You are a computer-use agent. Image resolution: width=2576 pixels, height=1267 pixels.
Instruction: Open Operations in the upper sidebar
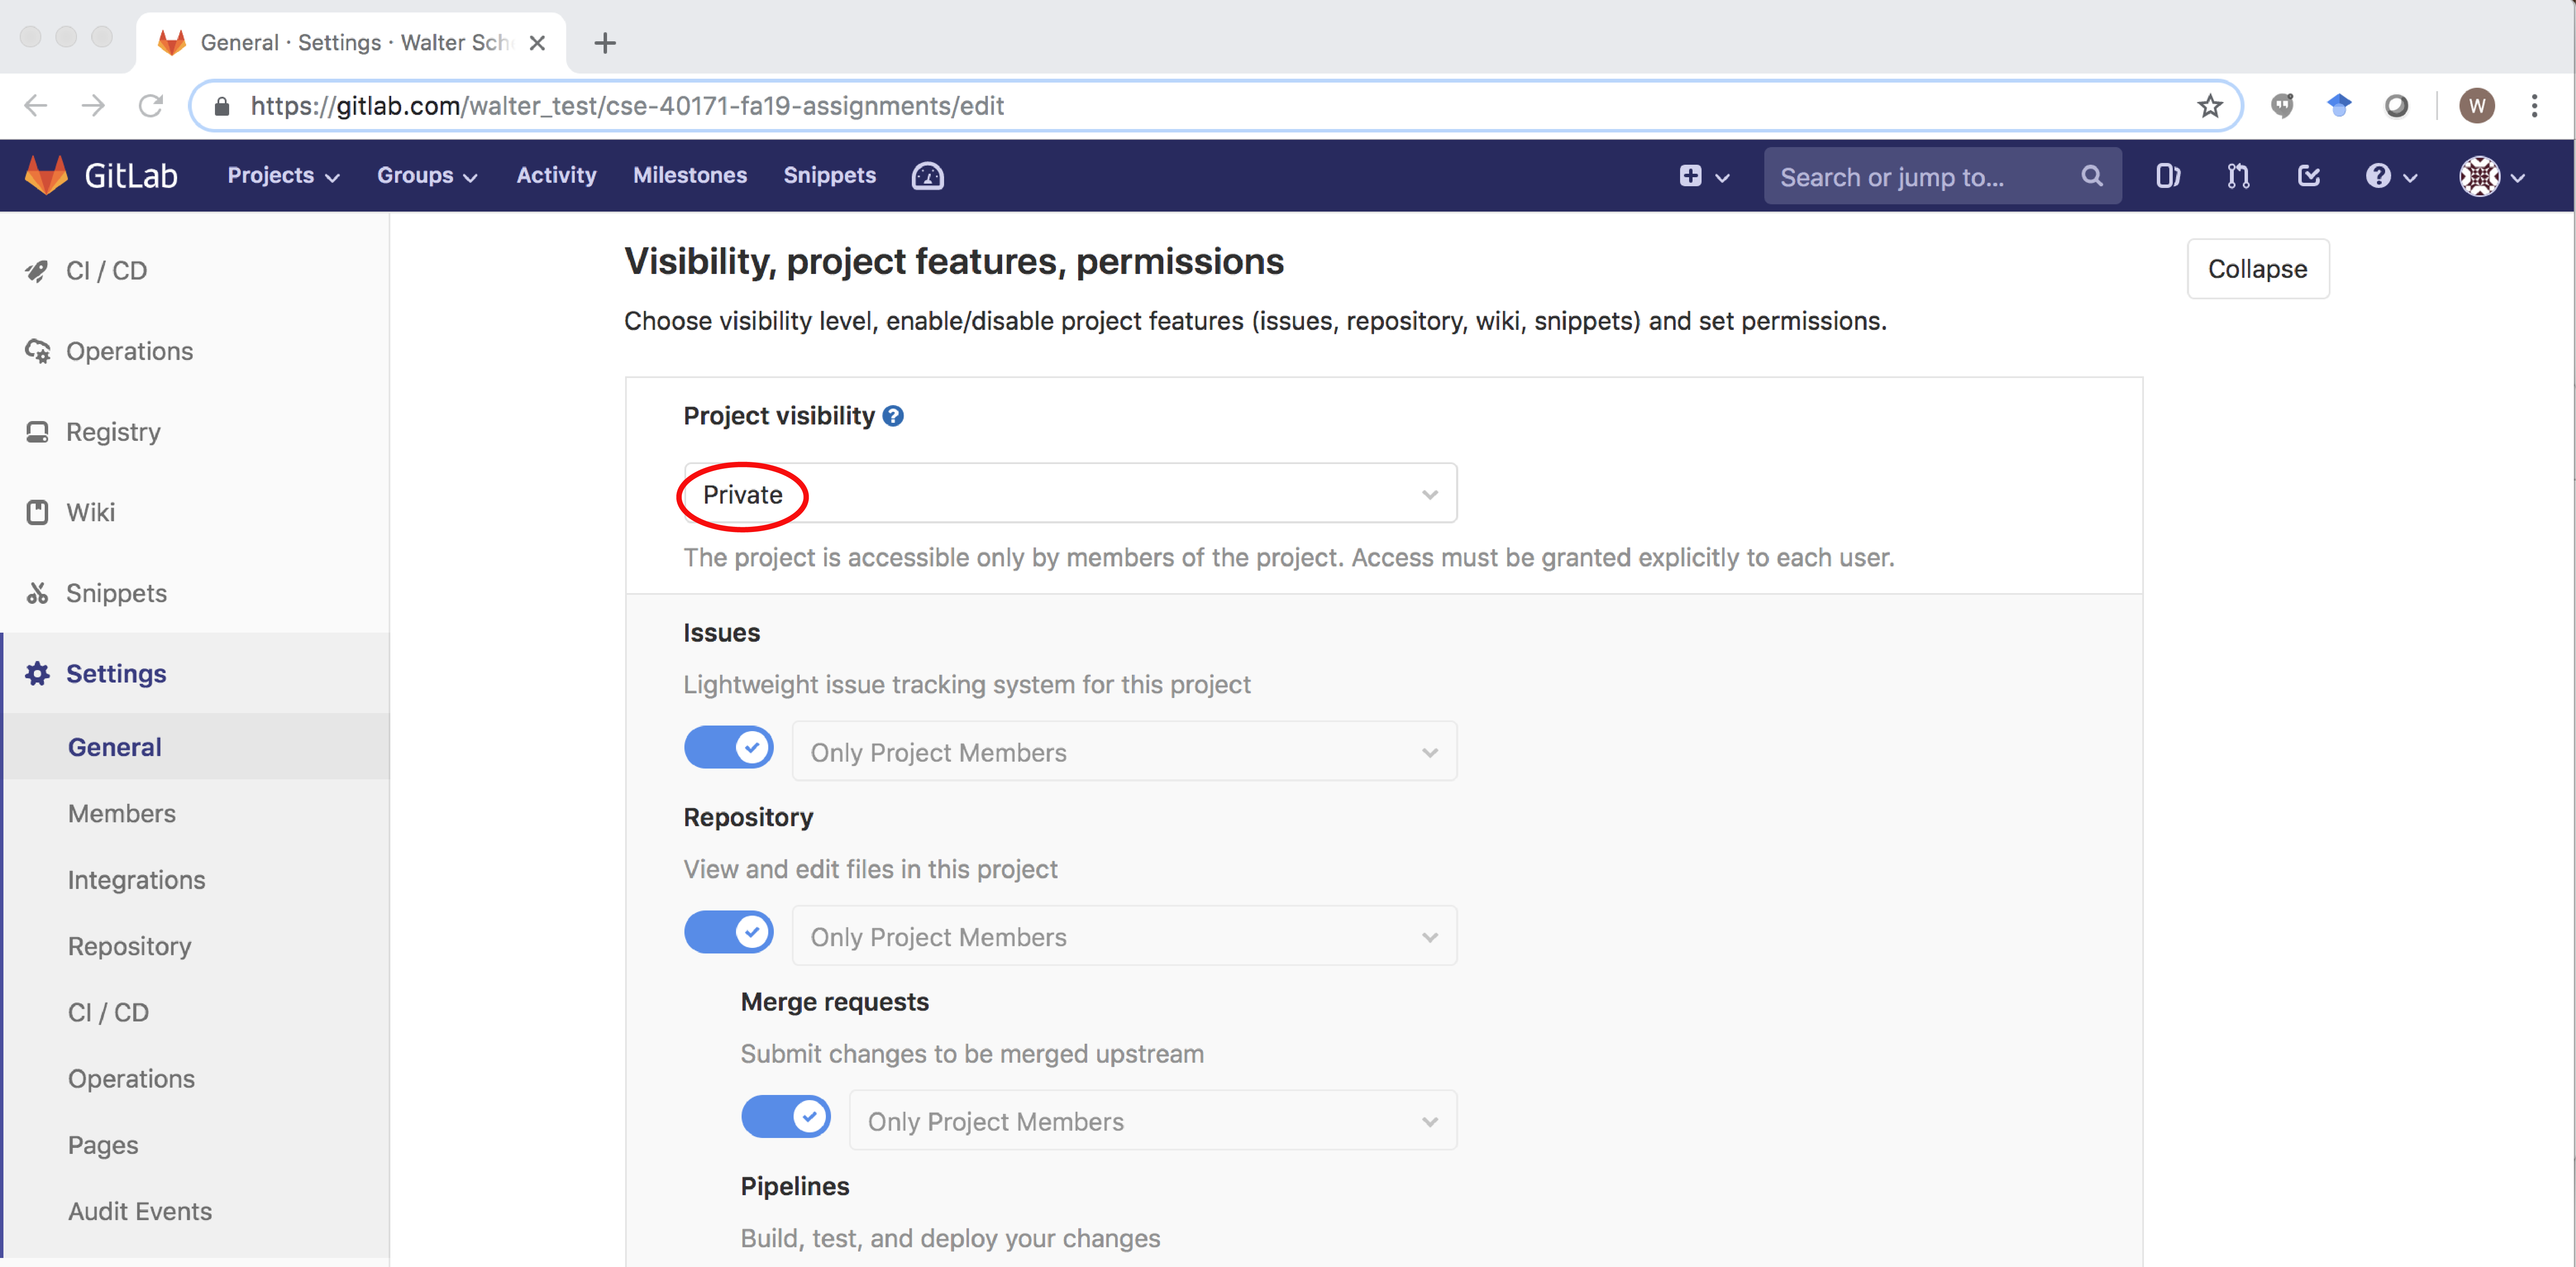click(x=129, y=352)
